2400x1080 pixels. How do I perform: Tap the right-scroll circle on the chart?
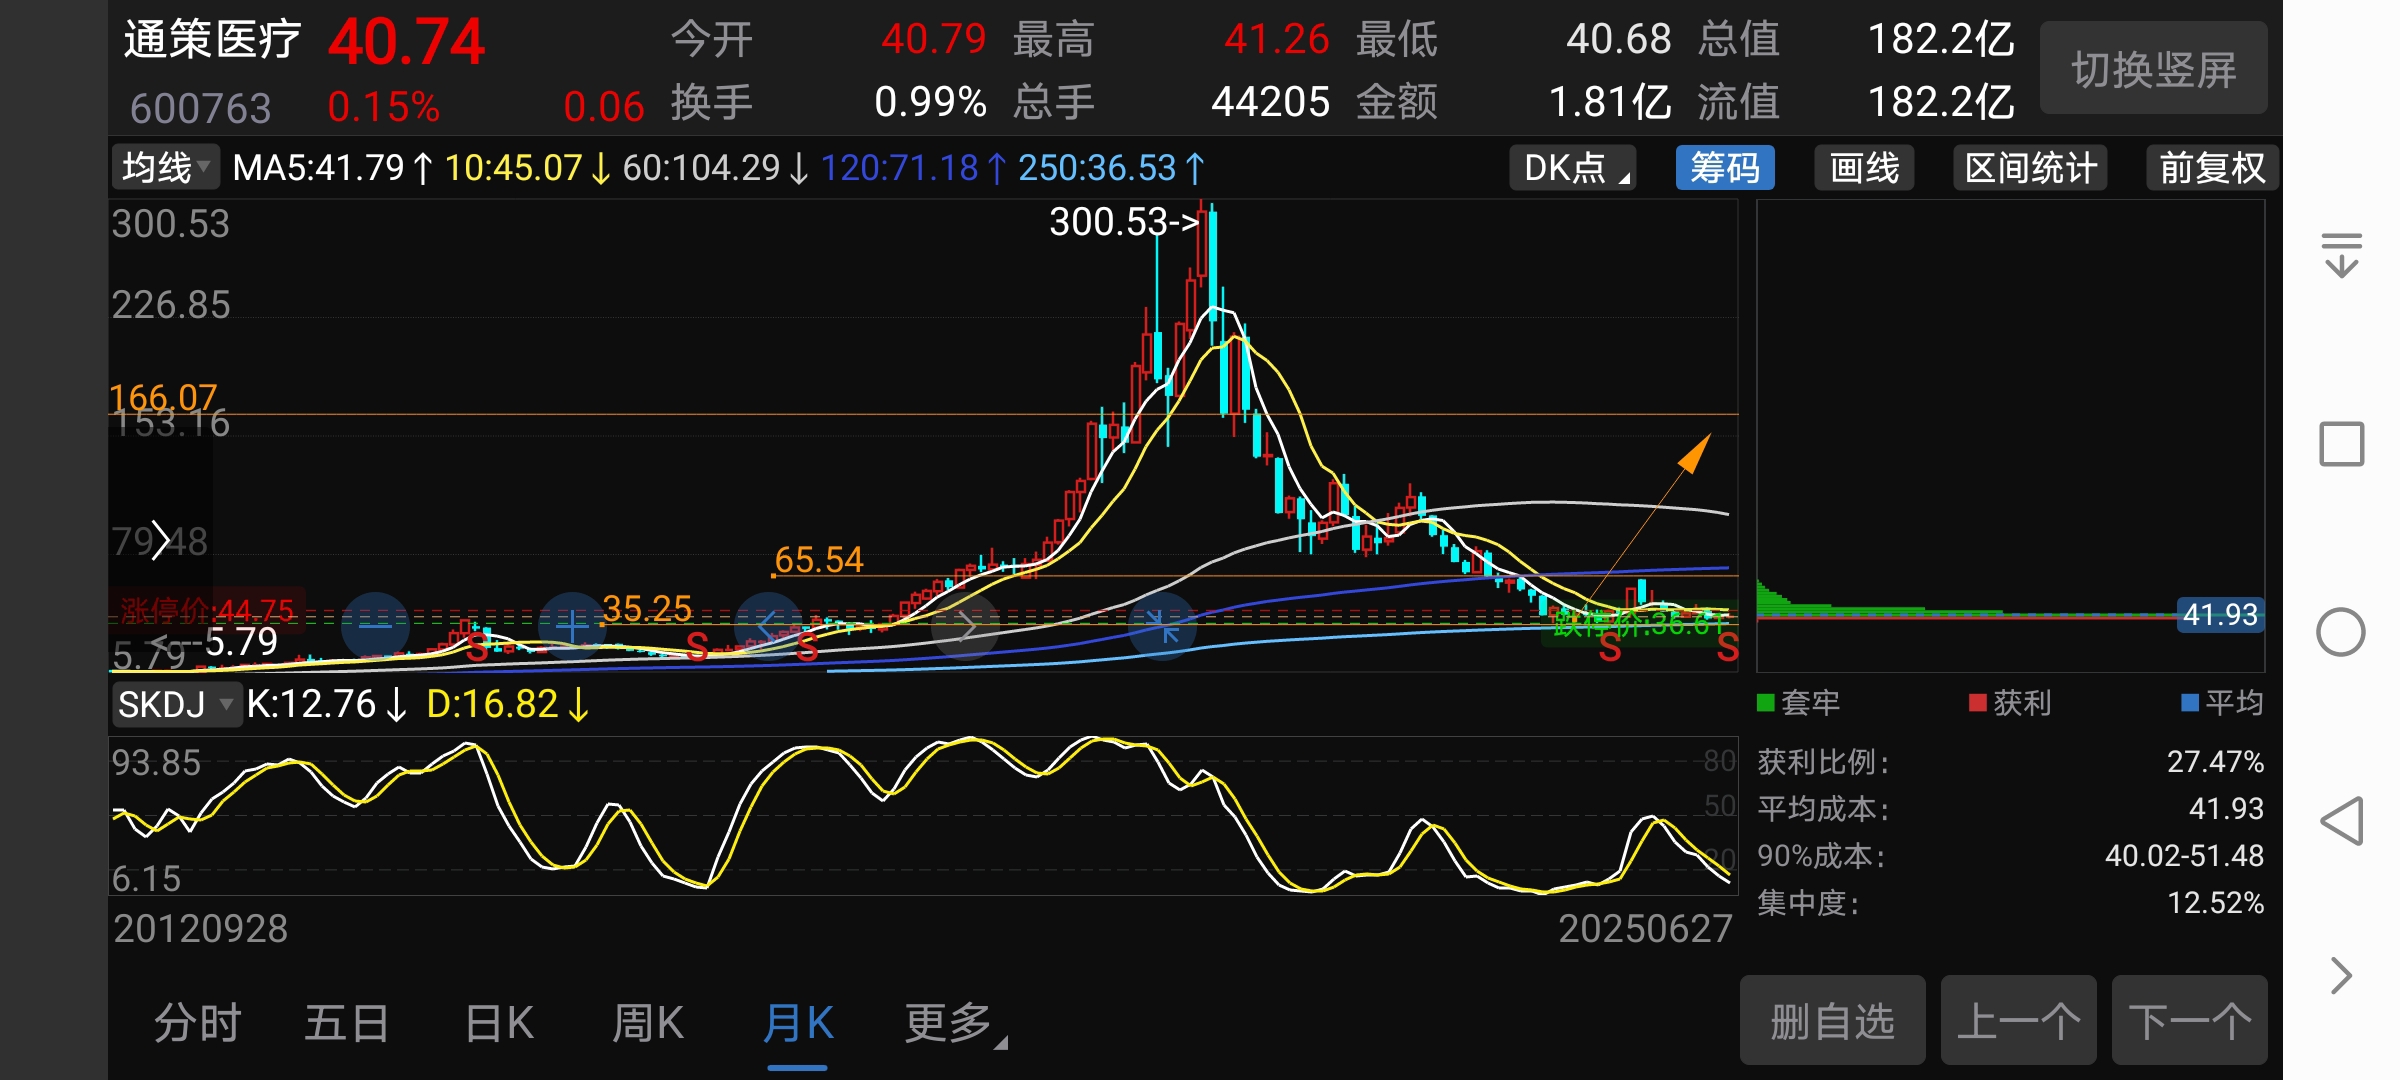tap(965, 626)
